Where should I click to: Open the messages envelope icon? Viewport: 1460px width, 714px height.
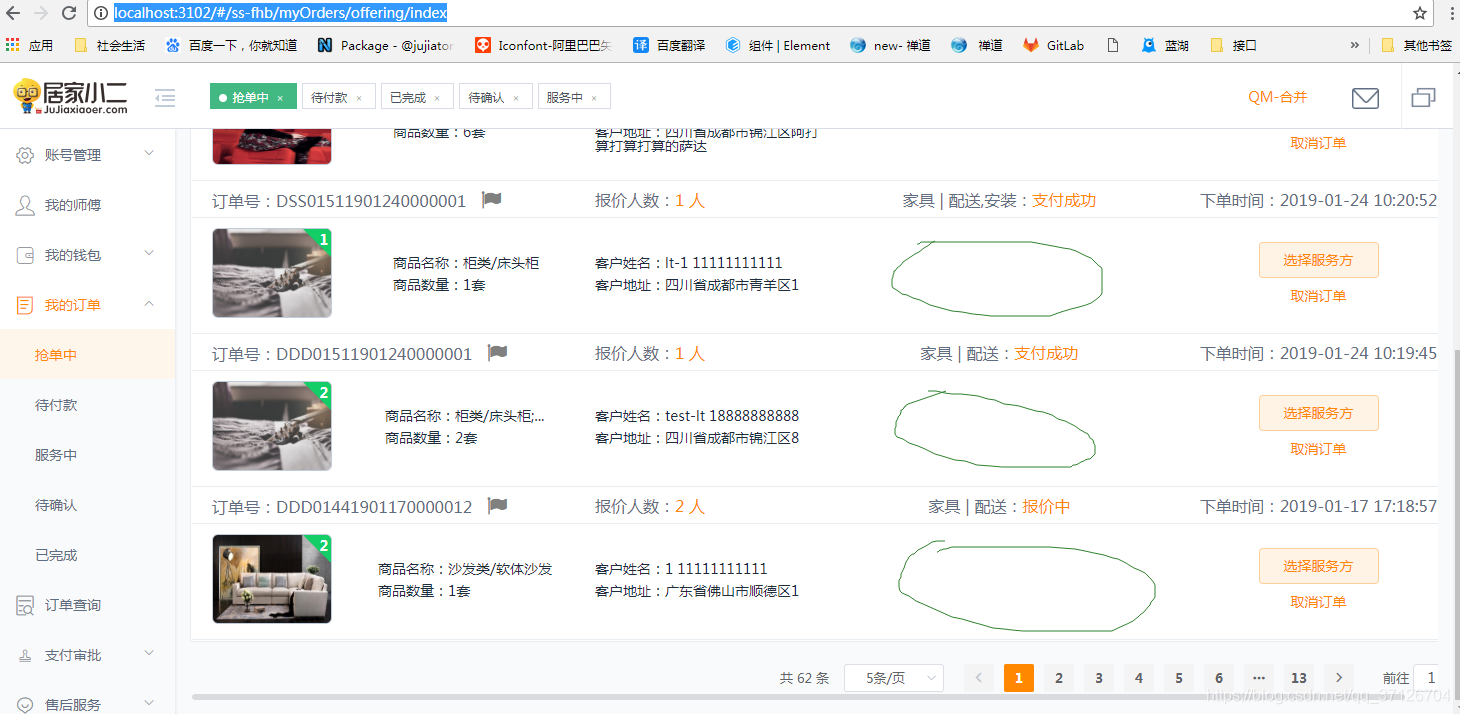(x=1365, y=98)
